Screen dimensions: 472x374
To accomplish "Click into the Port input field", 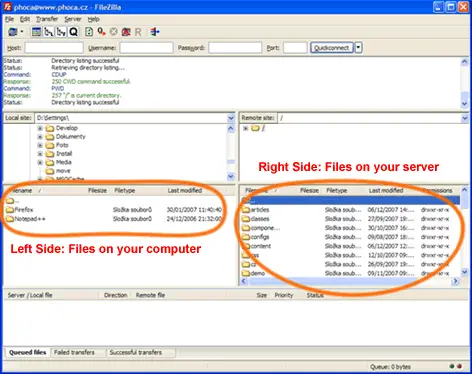I will click(x=295, y=48).
